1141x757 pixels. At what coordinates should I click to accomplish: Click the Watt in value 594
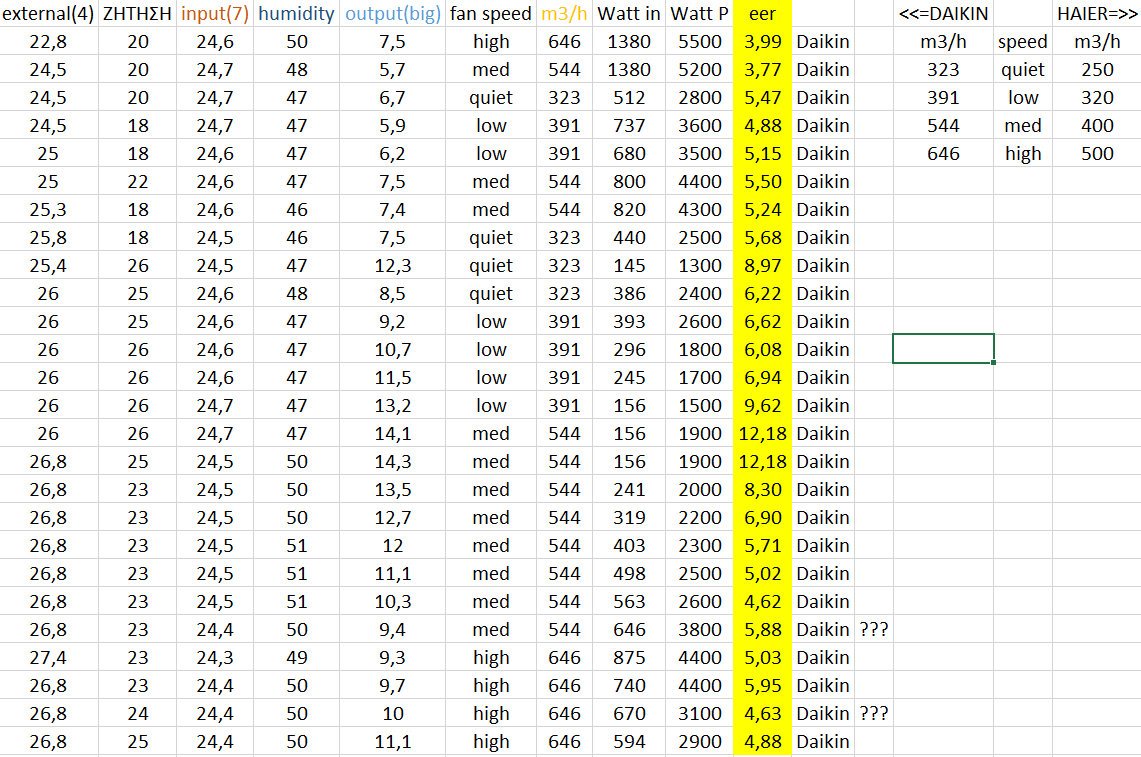pyautogui.click(x=629, y=742)
